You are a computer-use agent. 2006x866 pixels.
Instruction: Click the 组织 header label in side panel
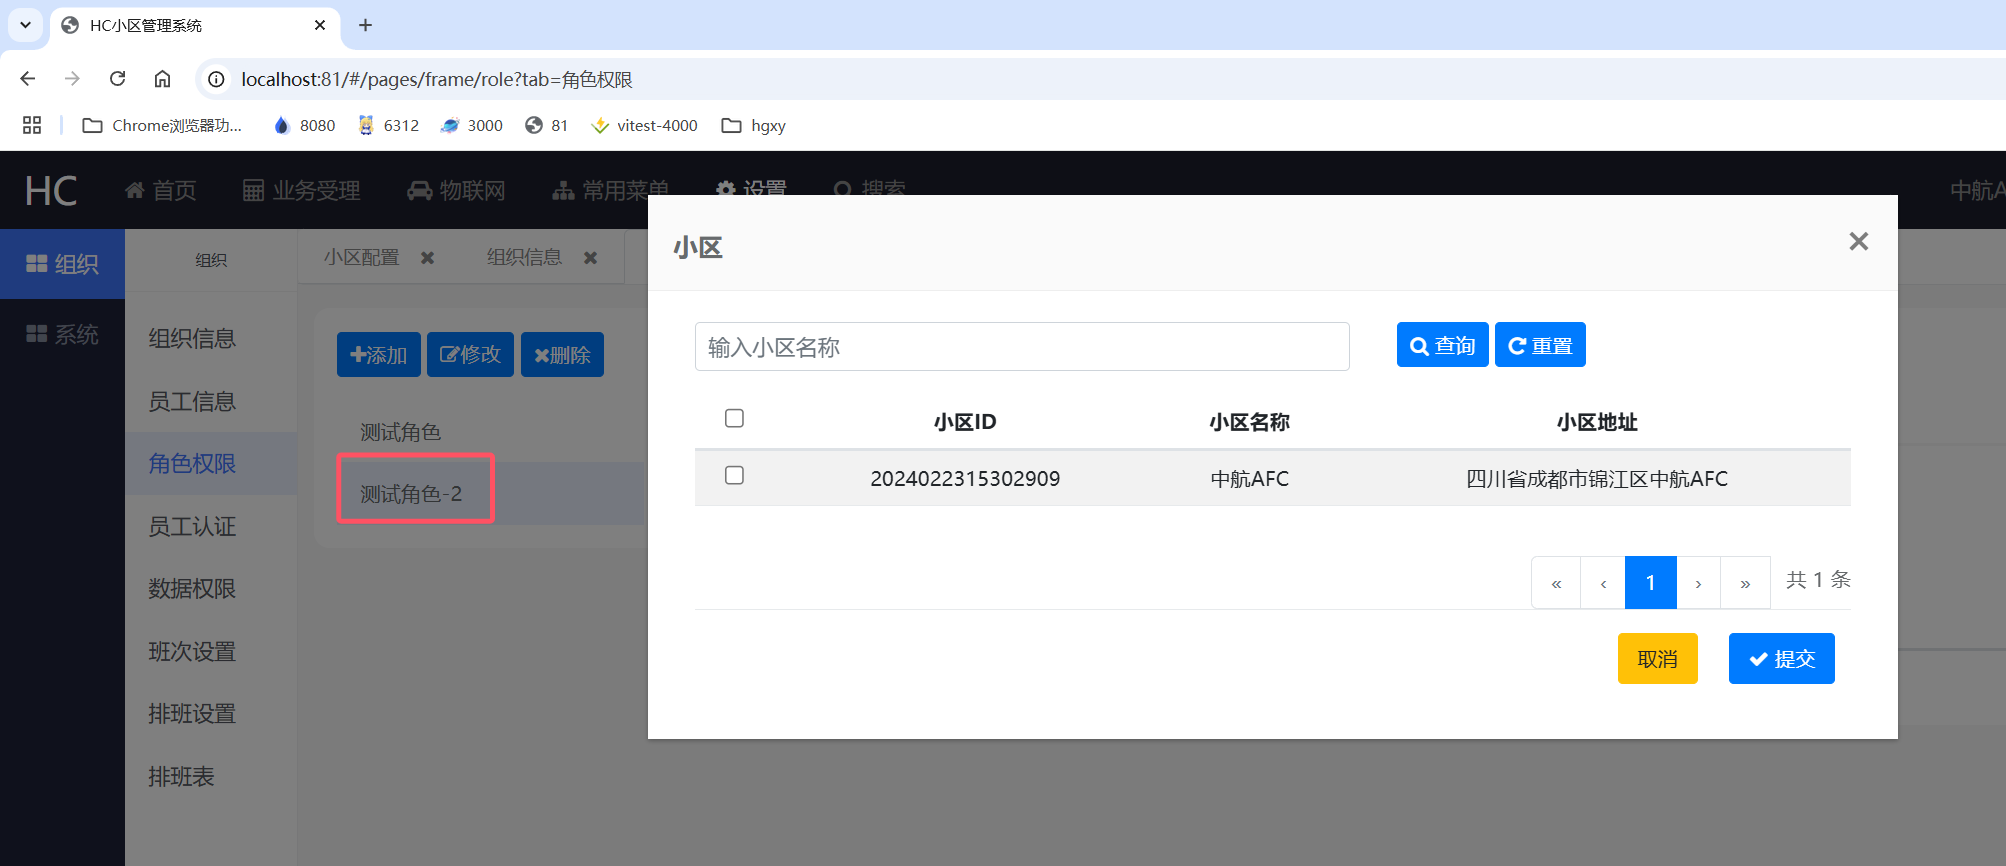[211, 260]
